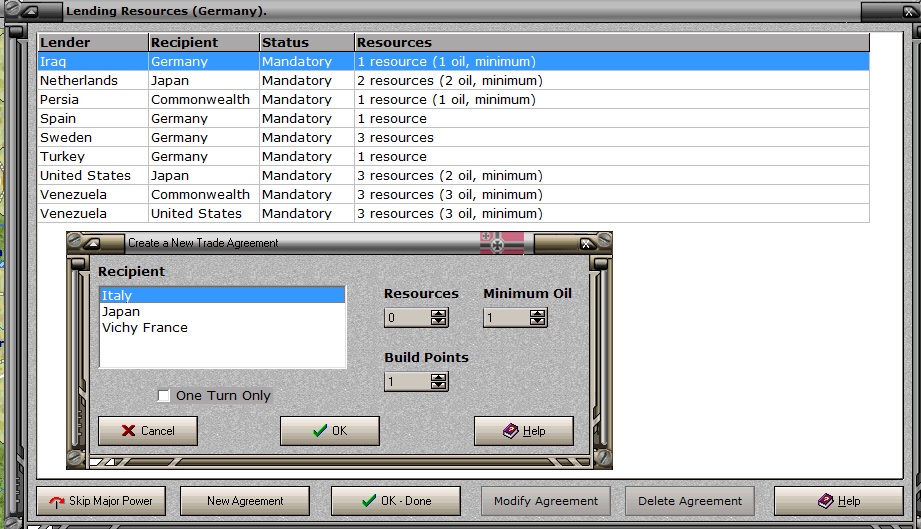Sort by the Status column header
The width and height of the screenshot is (921, 529).
(x=307, y=42)
